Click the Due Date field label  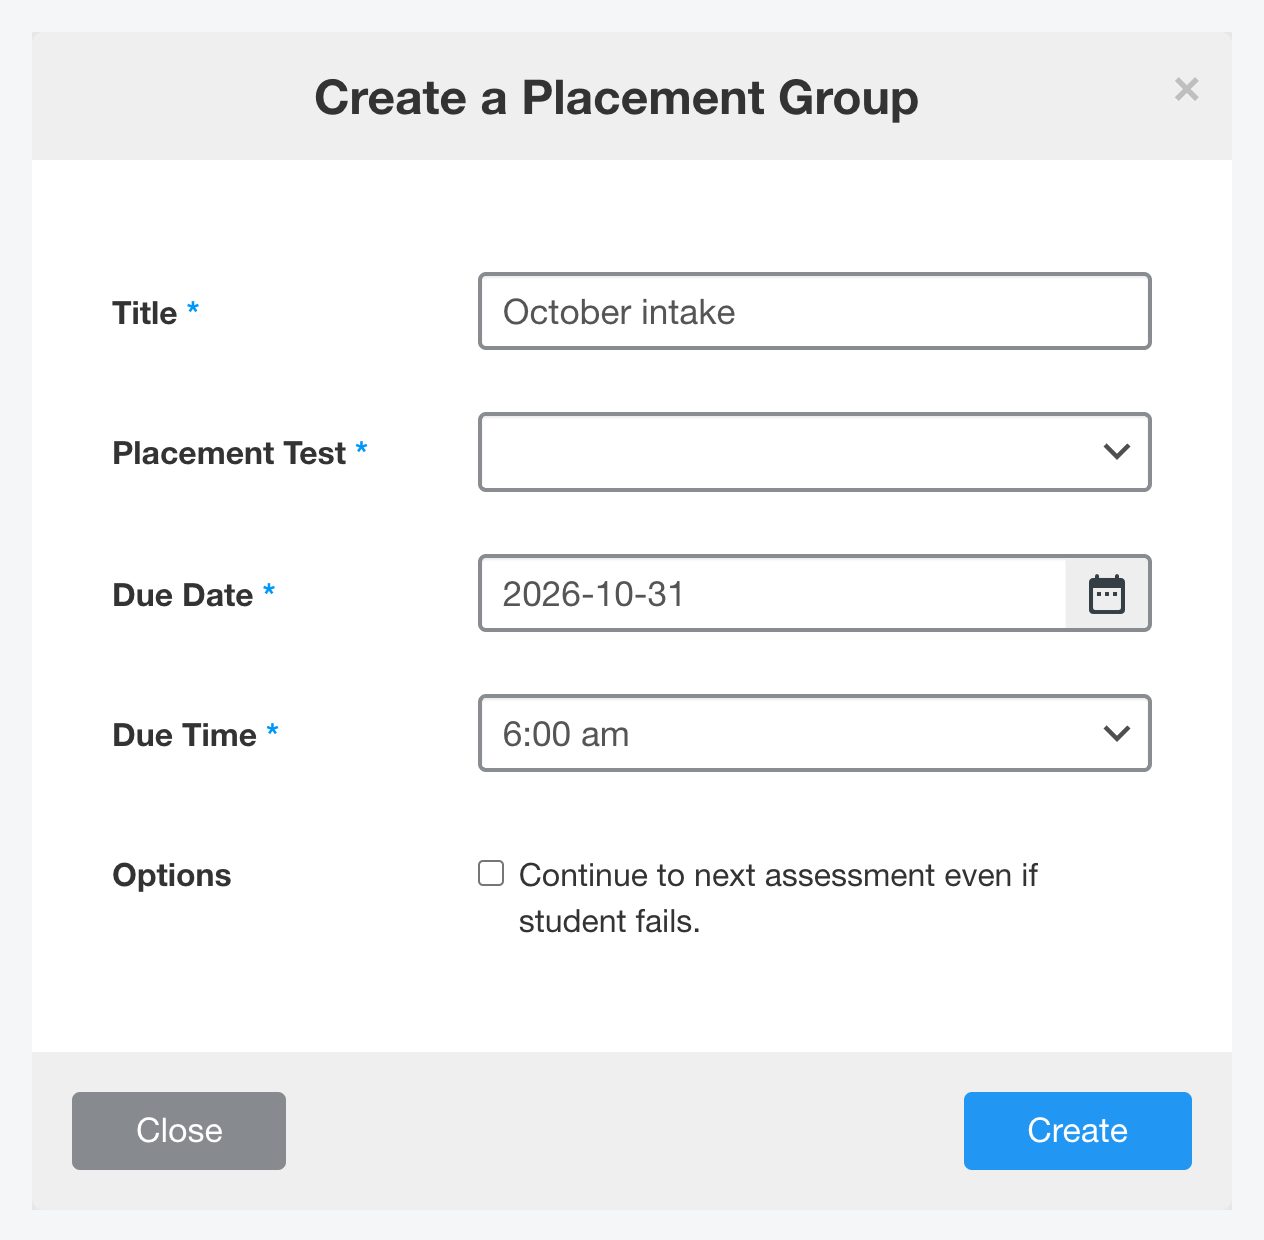183,595
